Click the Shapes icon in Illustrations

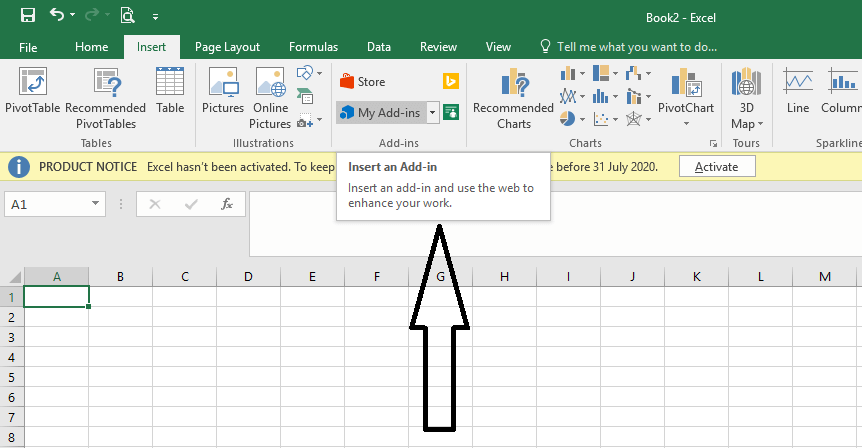point(305,73)
